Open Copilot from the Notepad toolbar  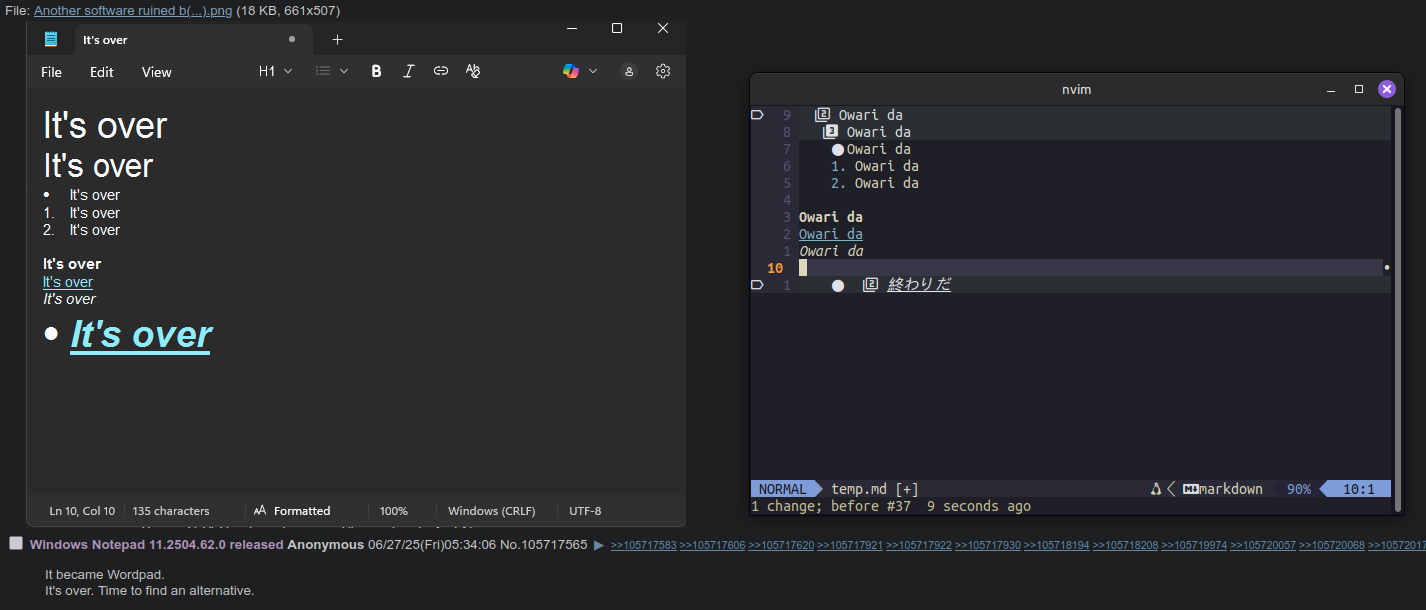tap(571, 71)
